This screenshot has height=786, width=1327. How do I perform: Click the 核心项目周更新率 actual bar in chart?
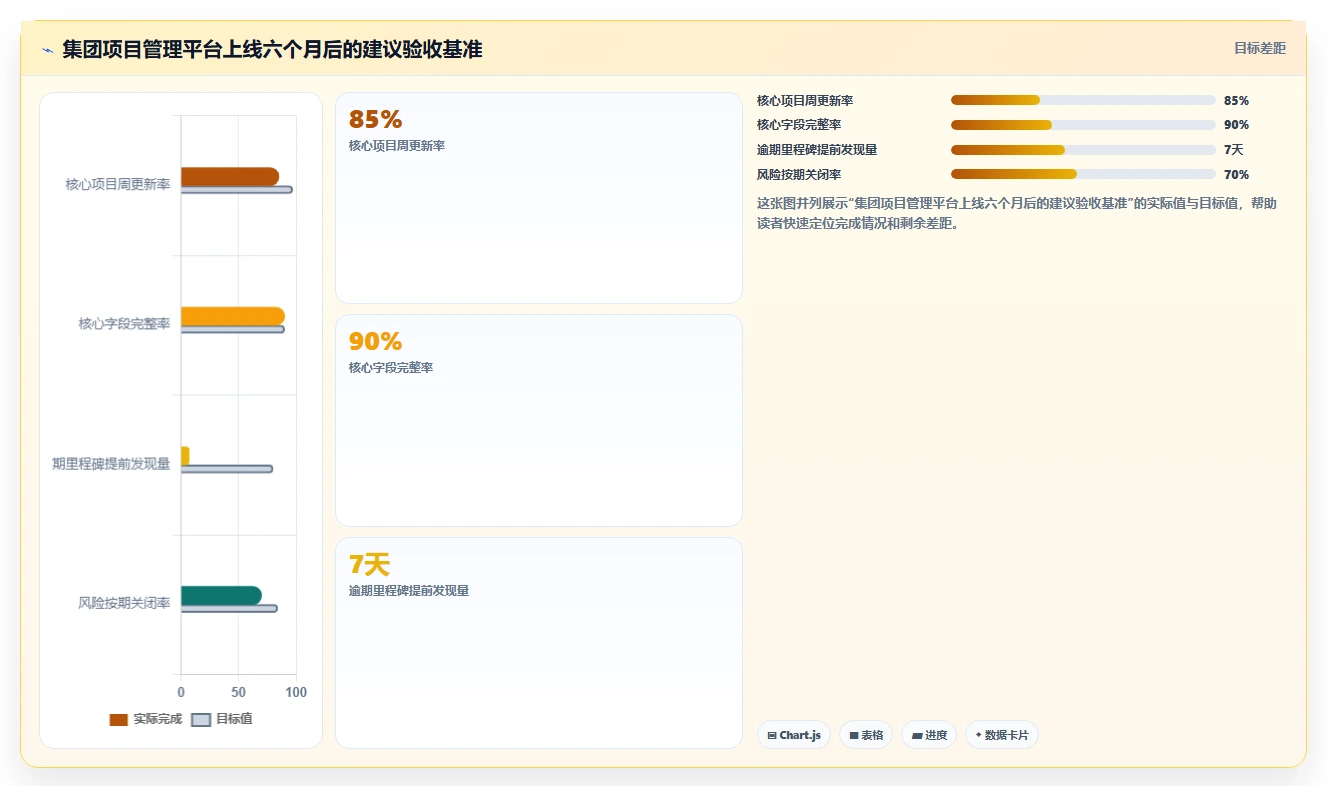pos(230,176)
